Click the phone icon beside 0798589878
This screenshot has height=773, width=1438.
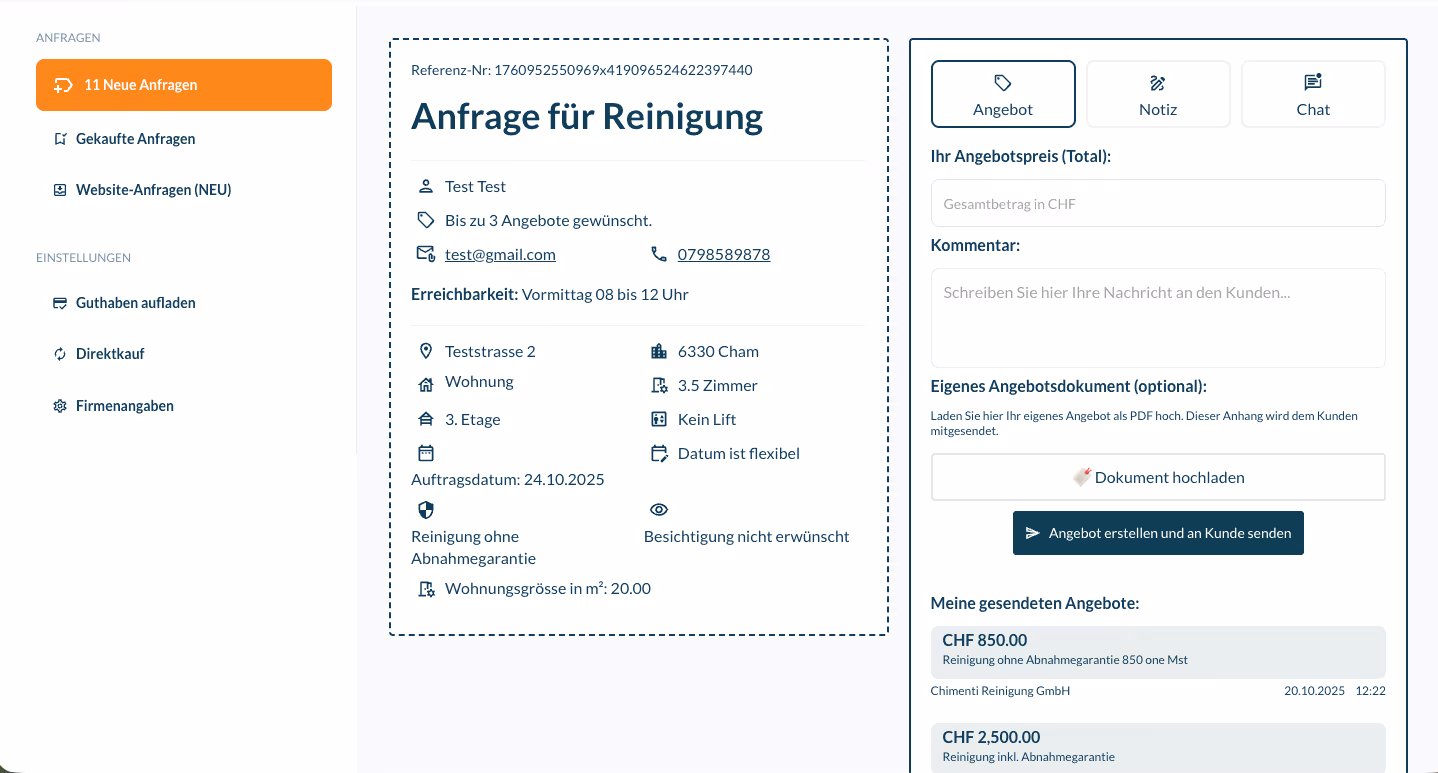[x=659, y=253]
